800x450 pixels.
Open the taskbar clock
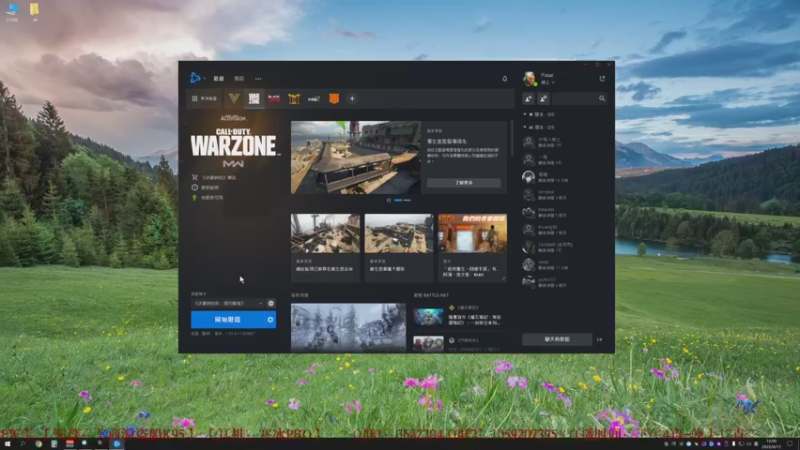click(771, 444)
